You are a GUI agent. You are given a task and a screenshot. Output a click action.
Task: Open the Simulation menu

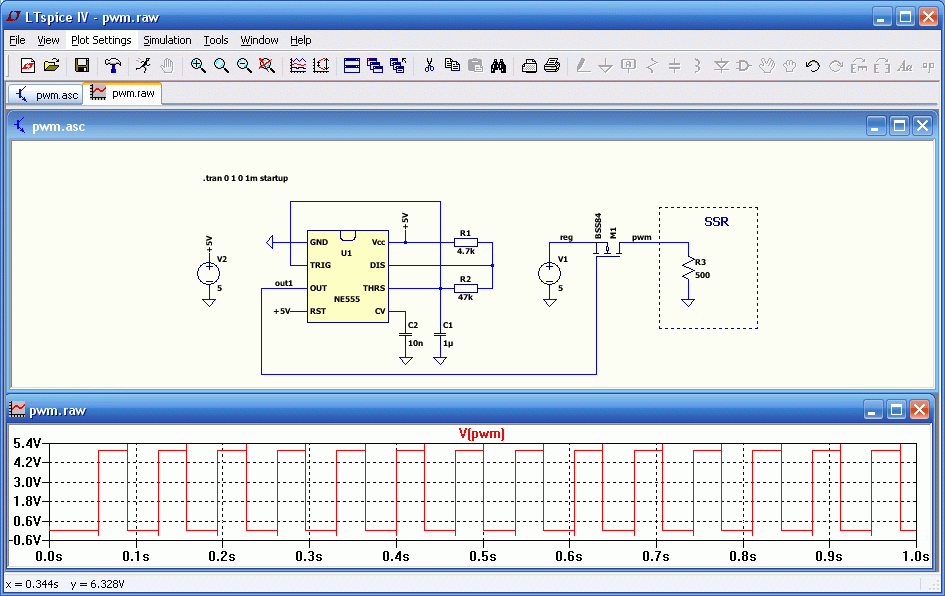[x=167, y=40]
